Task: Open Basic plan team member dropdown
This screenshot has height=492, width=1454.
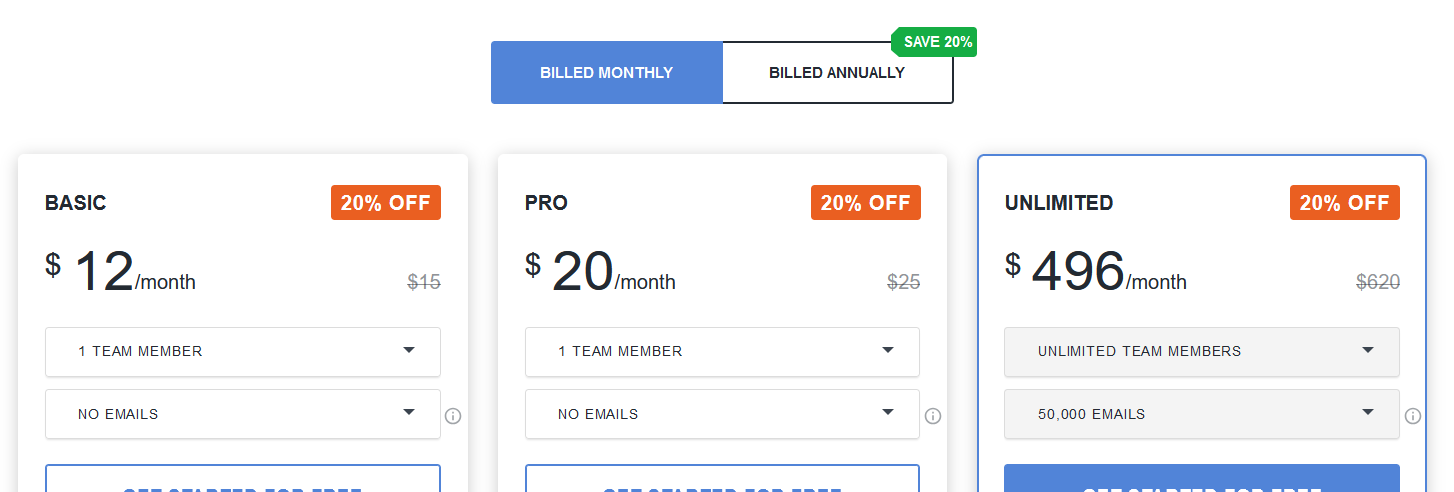Action: (x=243, y=352)
